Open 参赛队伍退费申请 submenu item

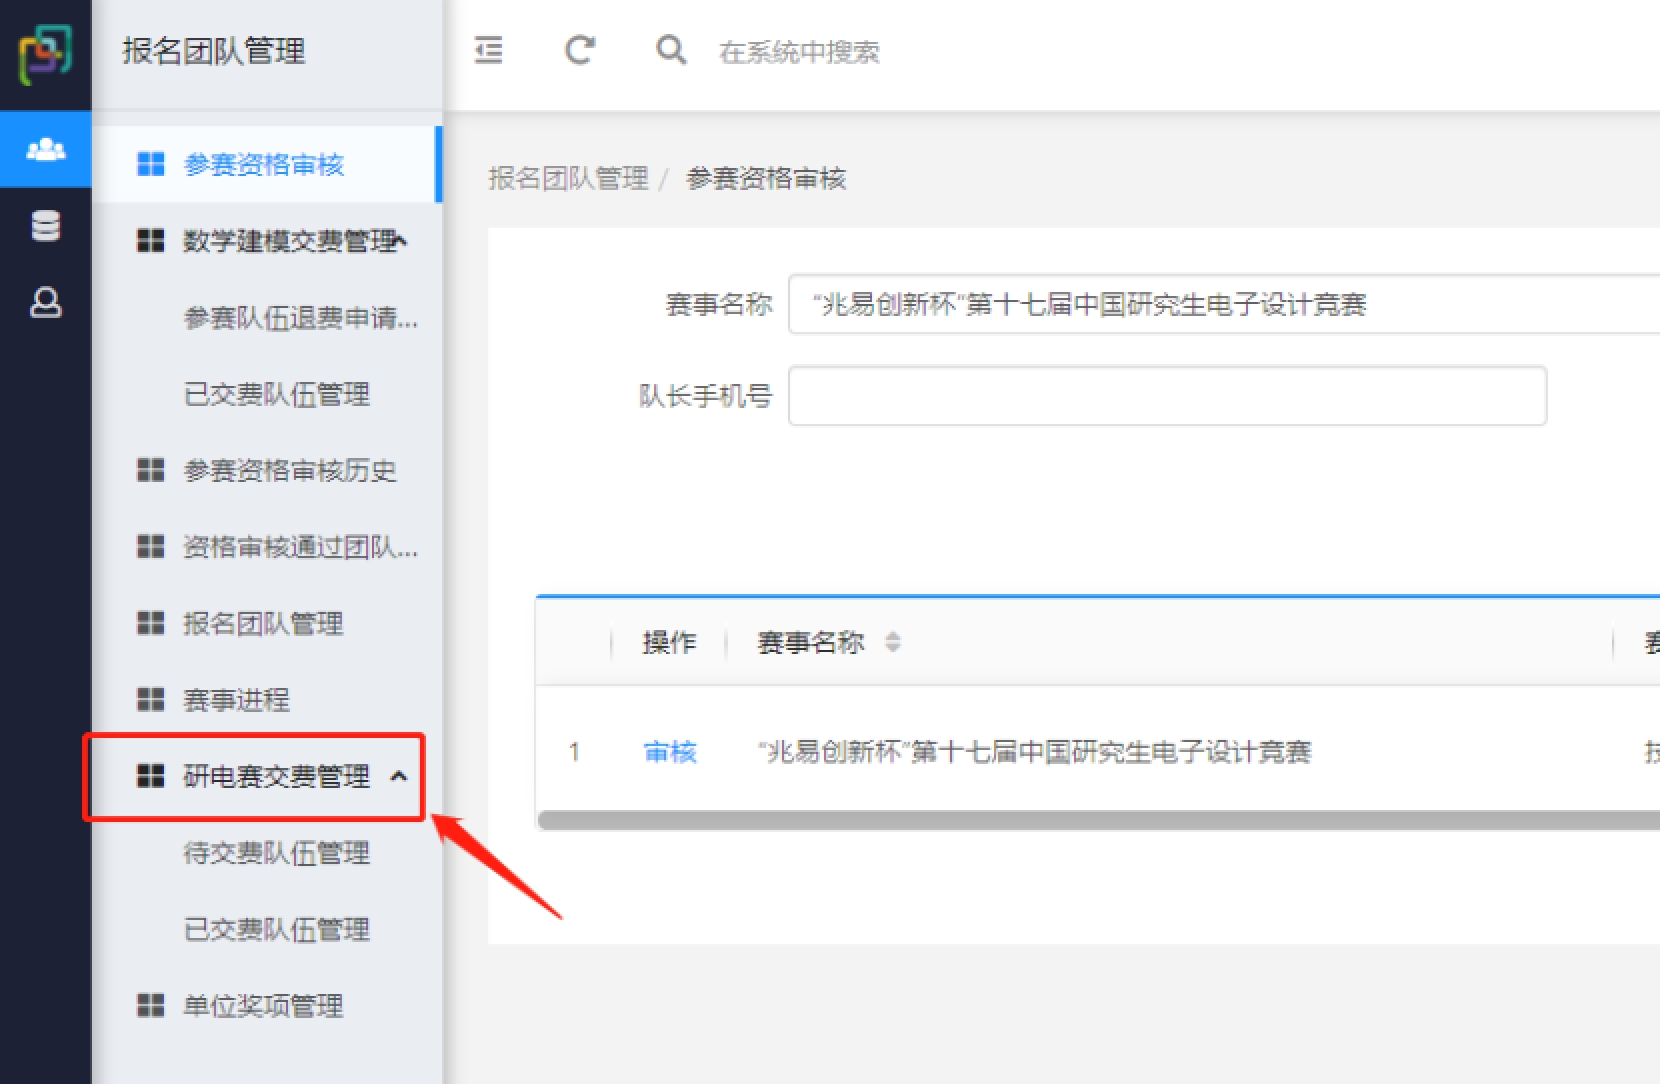(x=300, y=318)
